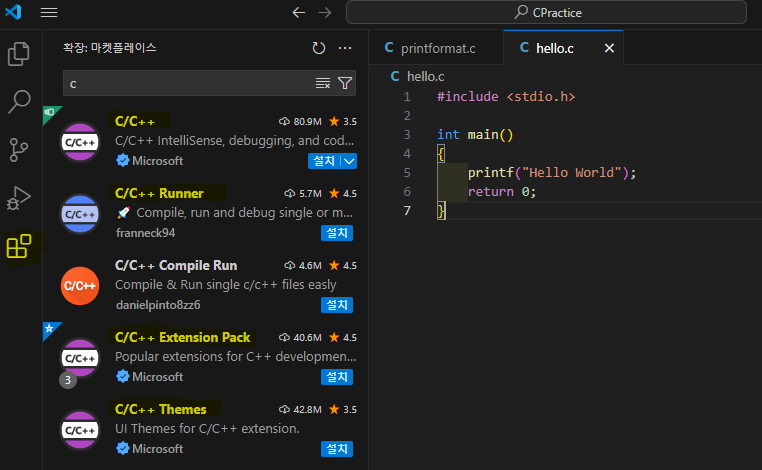Clear the extensions search results

coord(323,84)
